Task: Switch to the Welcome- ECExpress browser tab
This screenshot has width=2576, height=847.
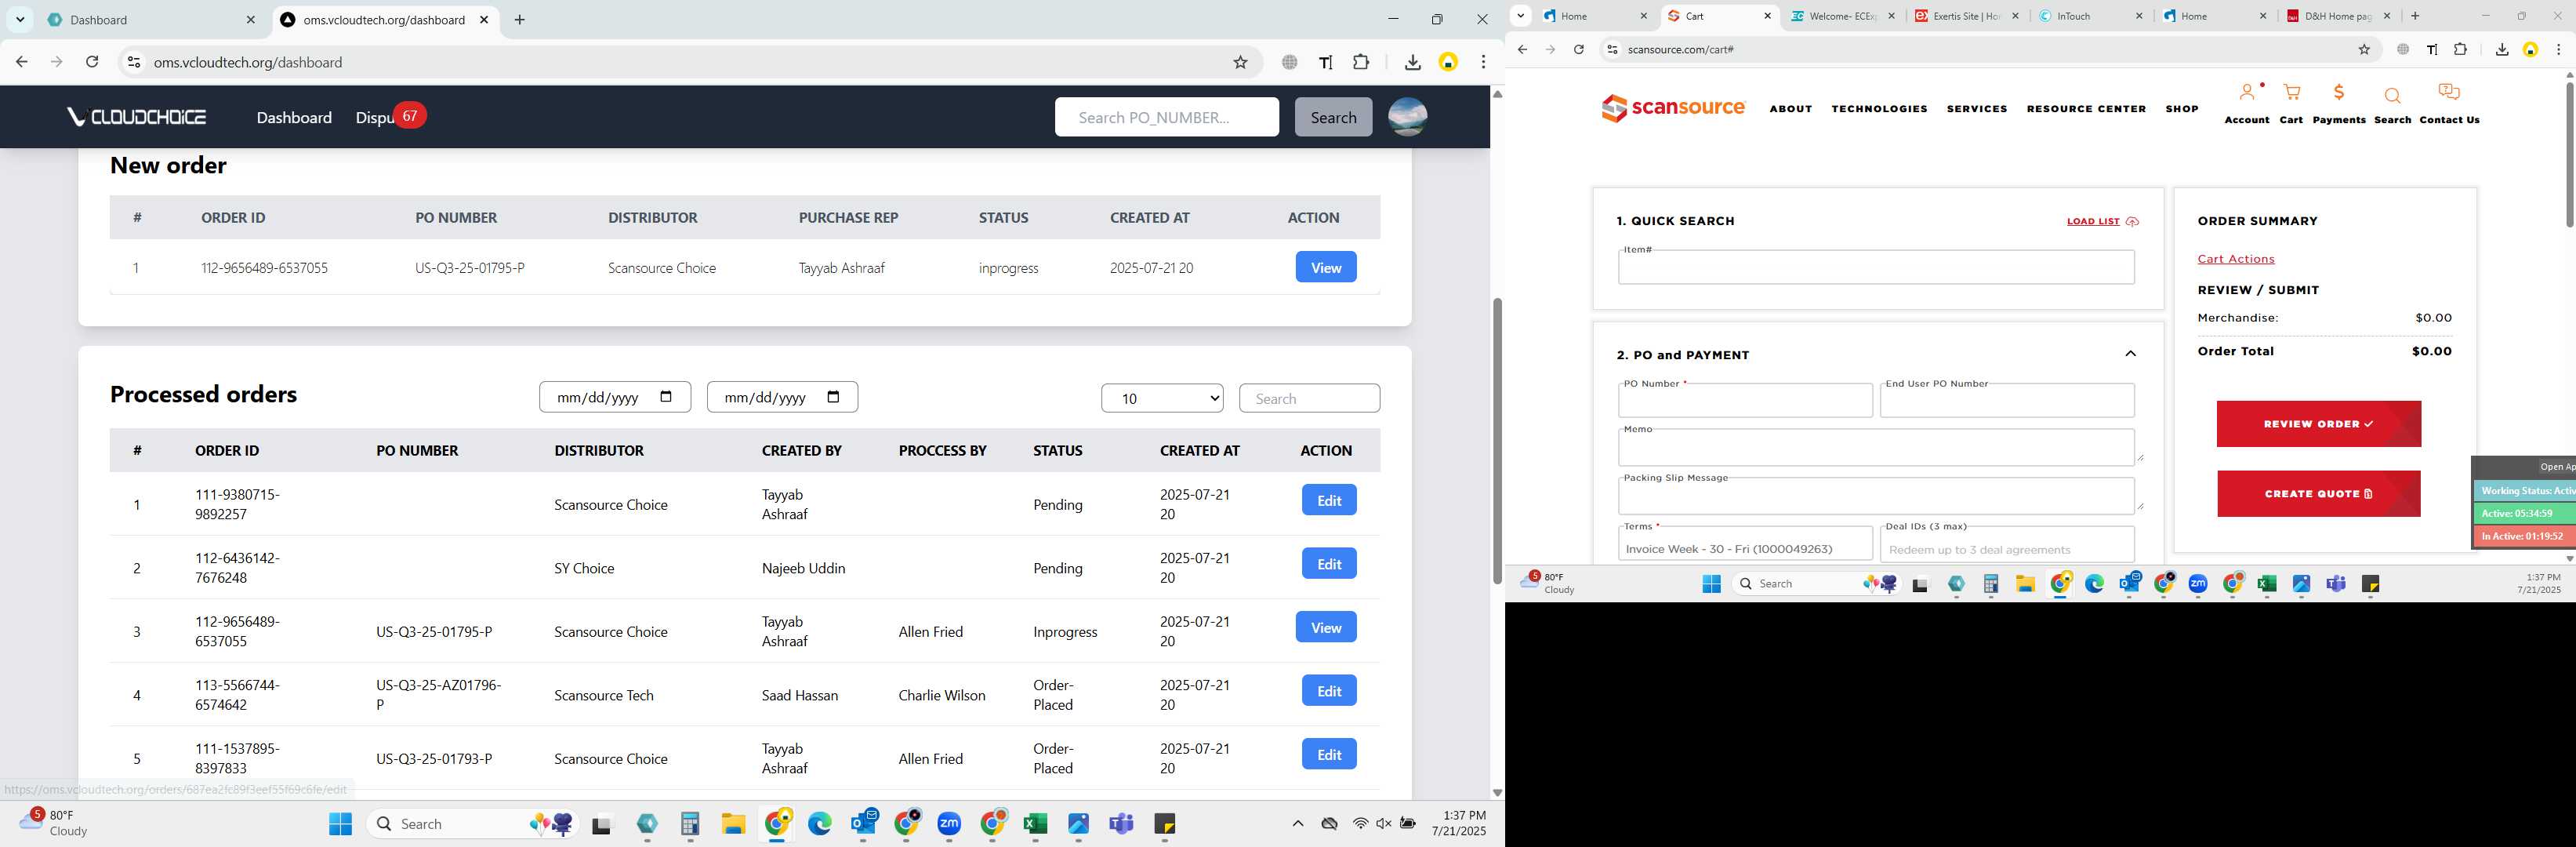Action: [x=1844, y=16]
